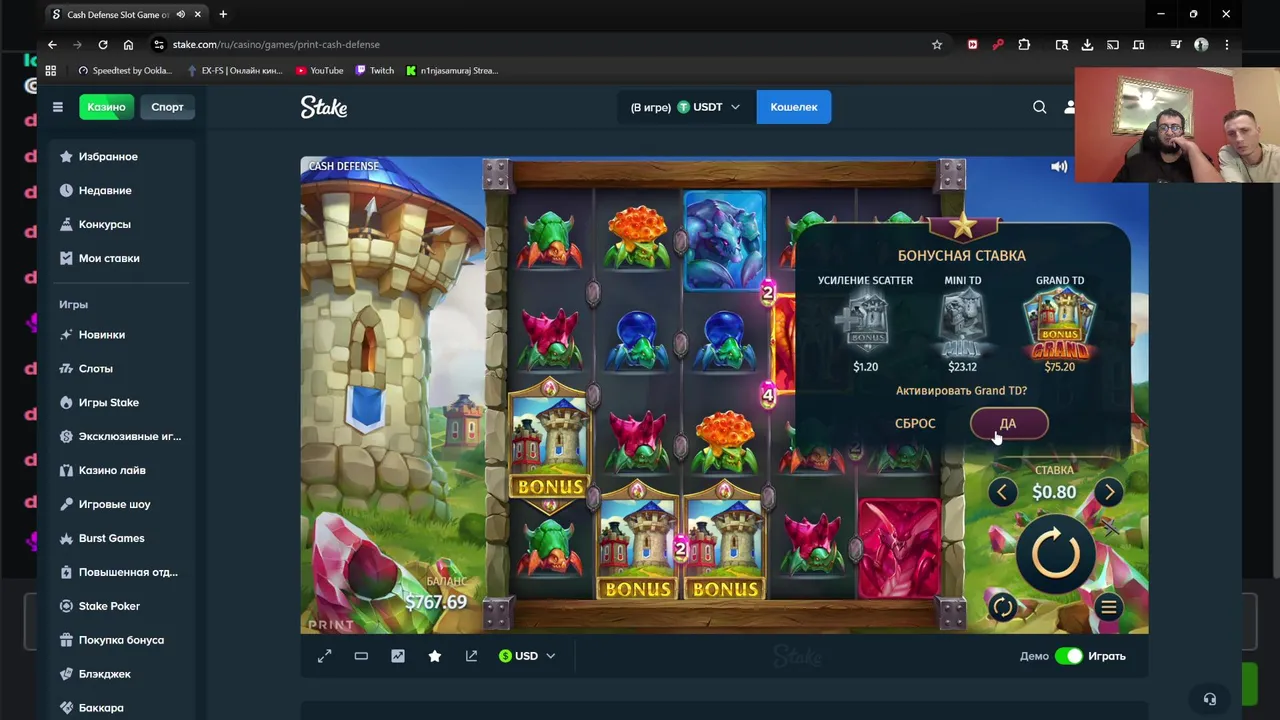Open cast media to device icon
Viewport: 1280px width, 720px height.
1113,44
